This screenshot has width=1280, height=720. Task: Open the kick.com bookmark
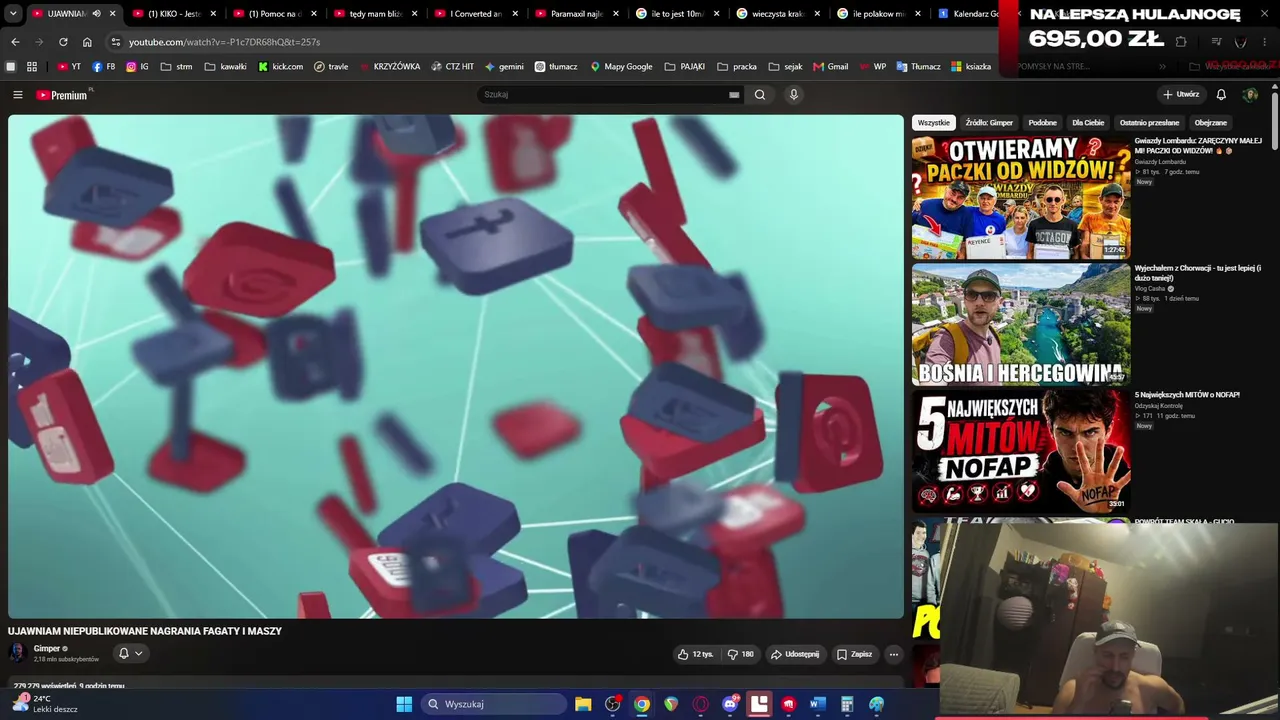pyautogui.click(x=281, y=67)
